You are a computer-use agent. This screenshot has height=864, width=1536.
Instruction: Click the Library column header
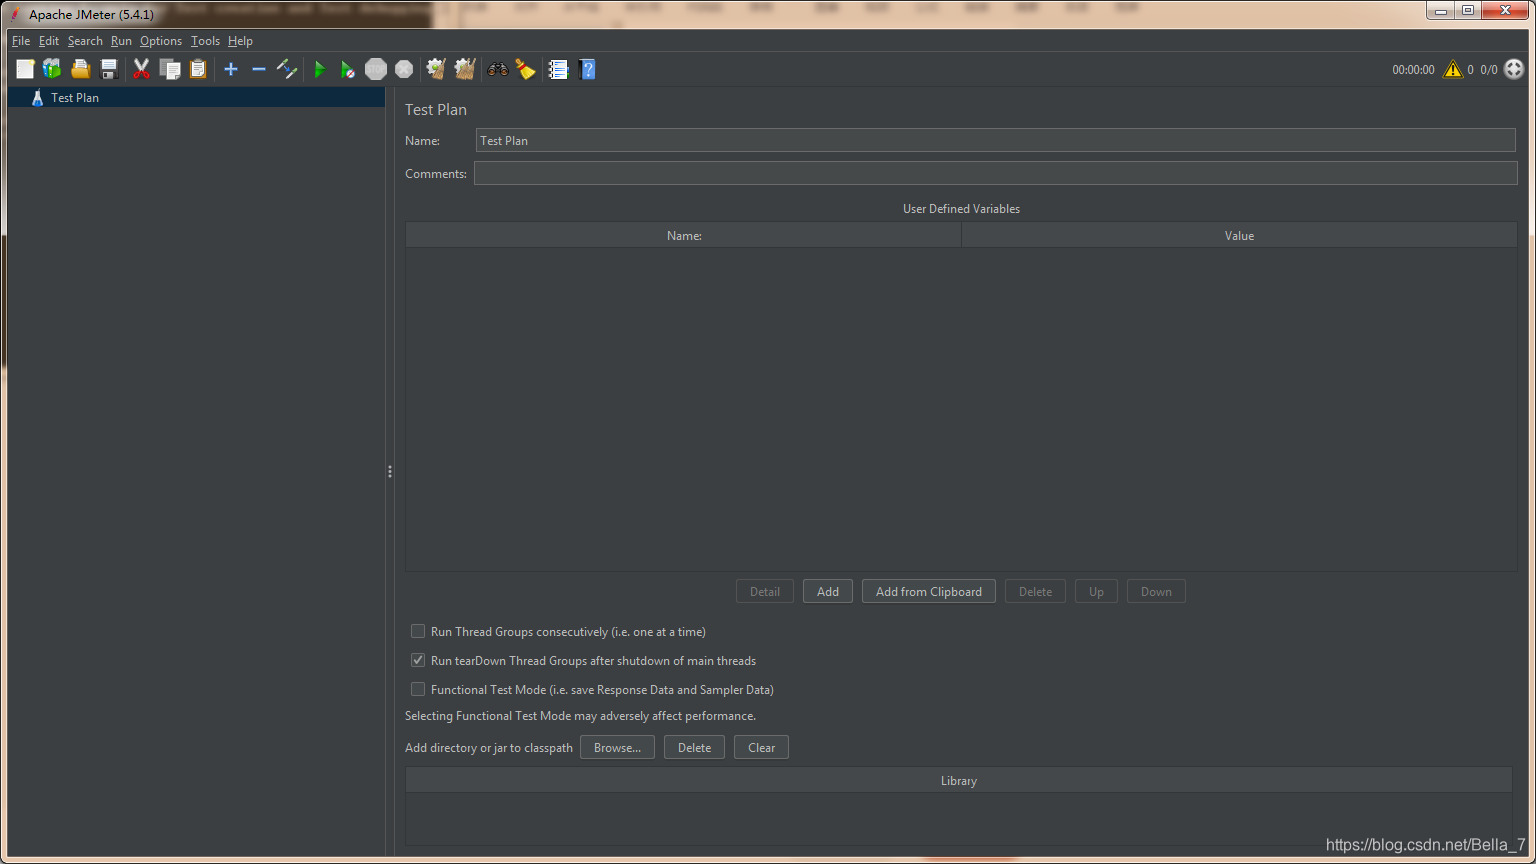[x=959, y=780]
